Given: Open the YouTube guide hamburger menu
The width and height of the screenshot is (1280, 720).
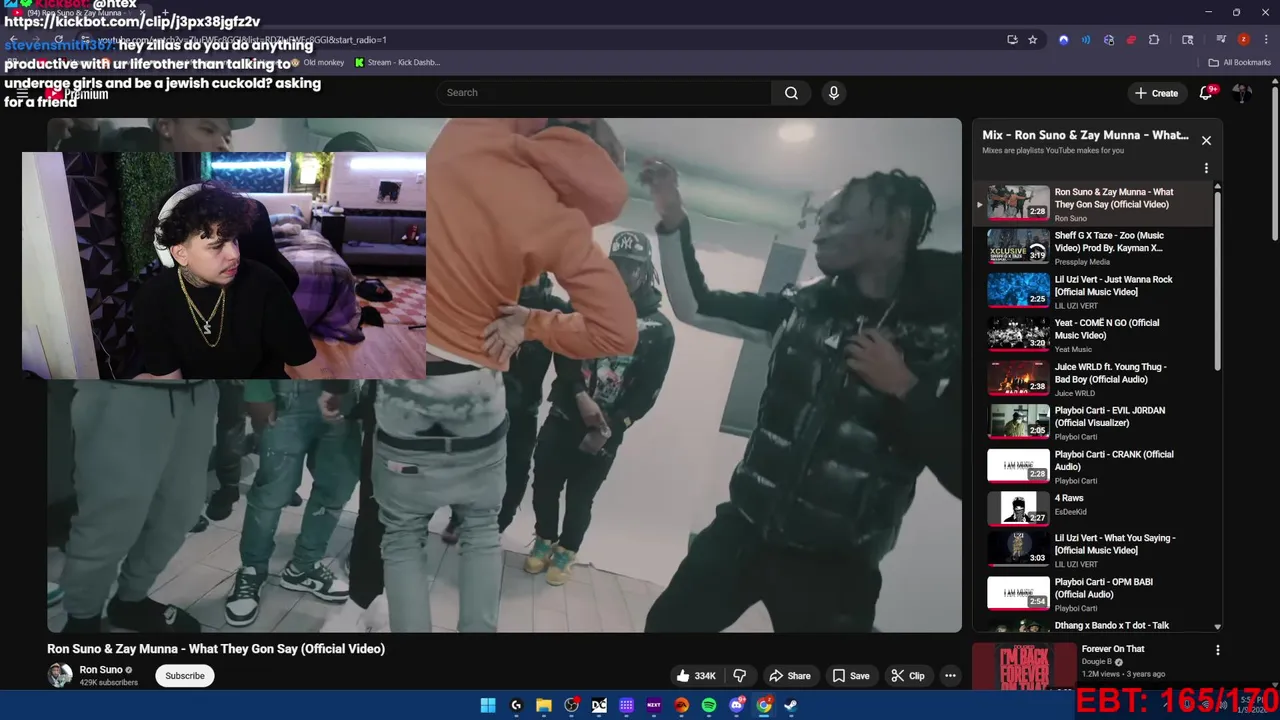Looking at the screenshot, I should point(22,93).
